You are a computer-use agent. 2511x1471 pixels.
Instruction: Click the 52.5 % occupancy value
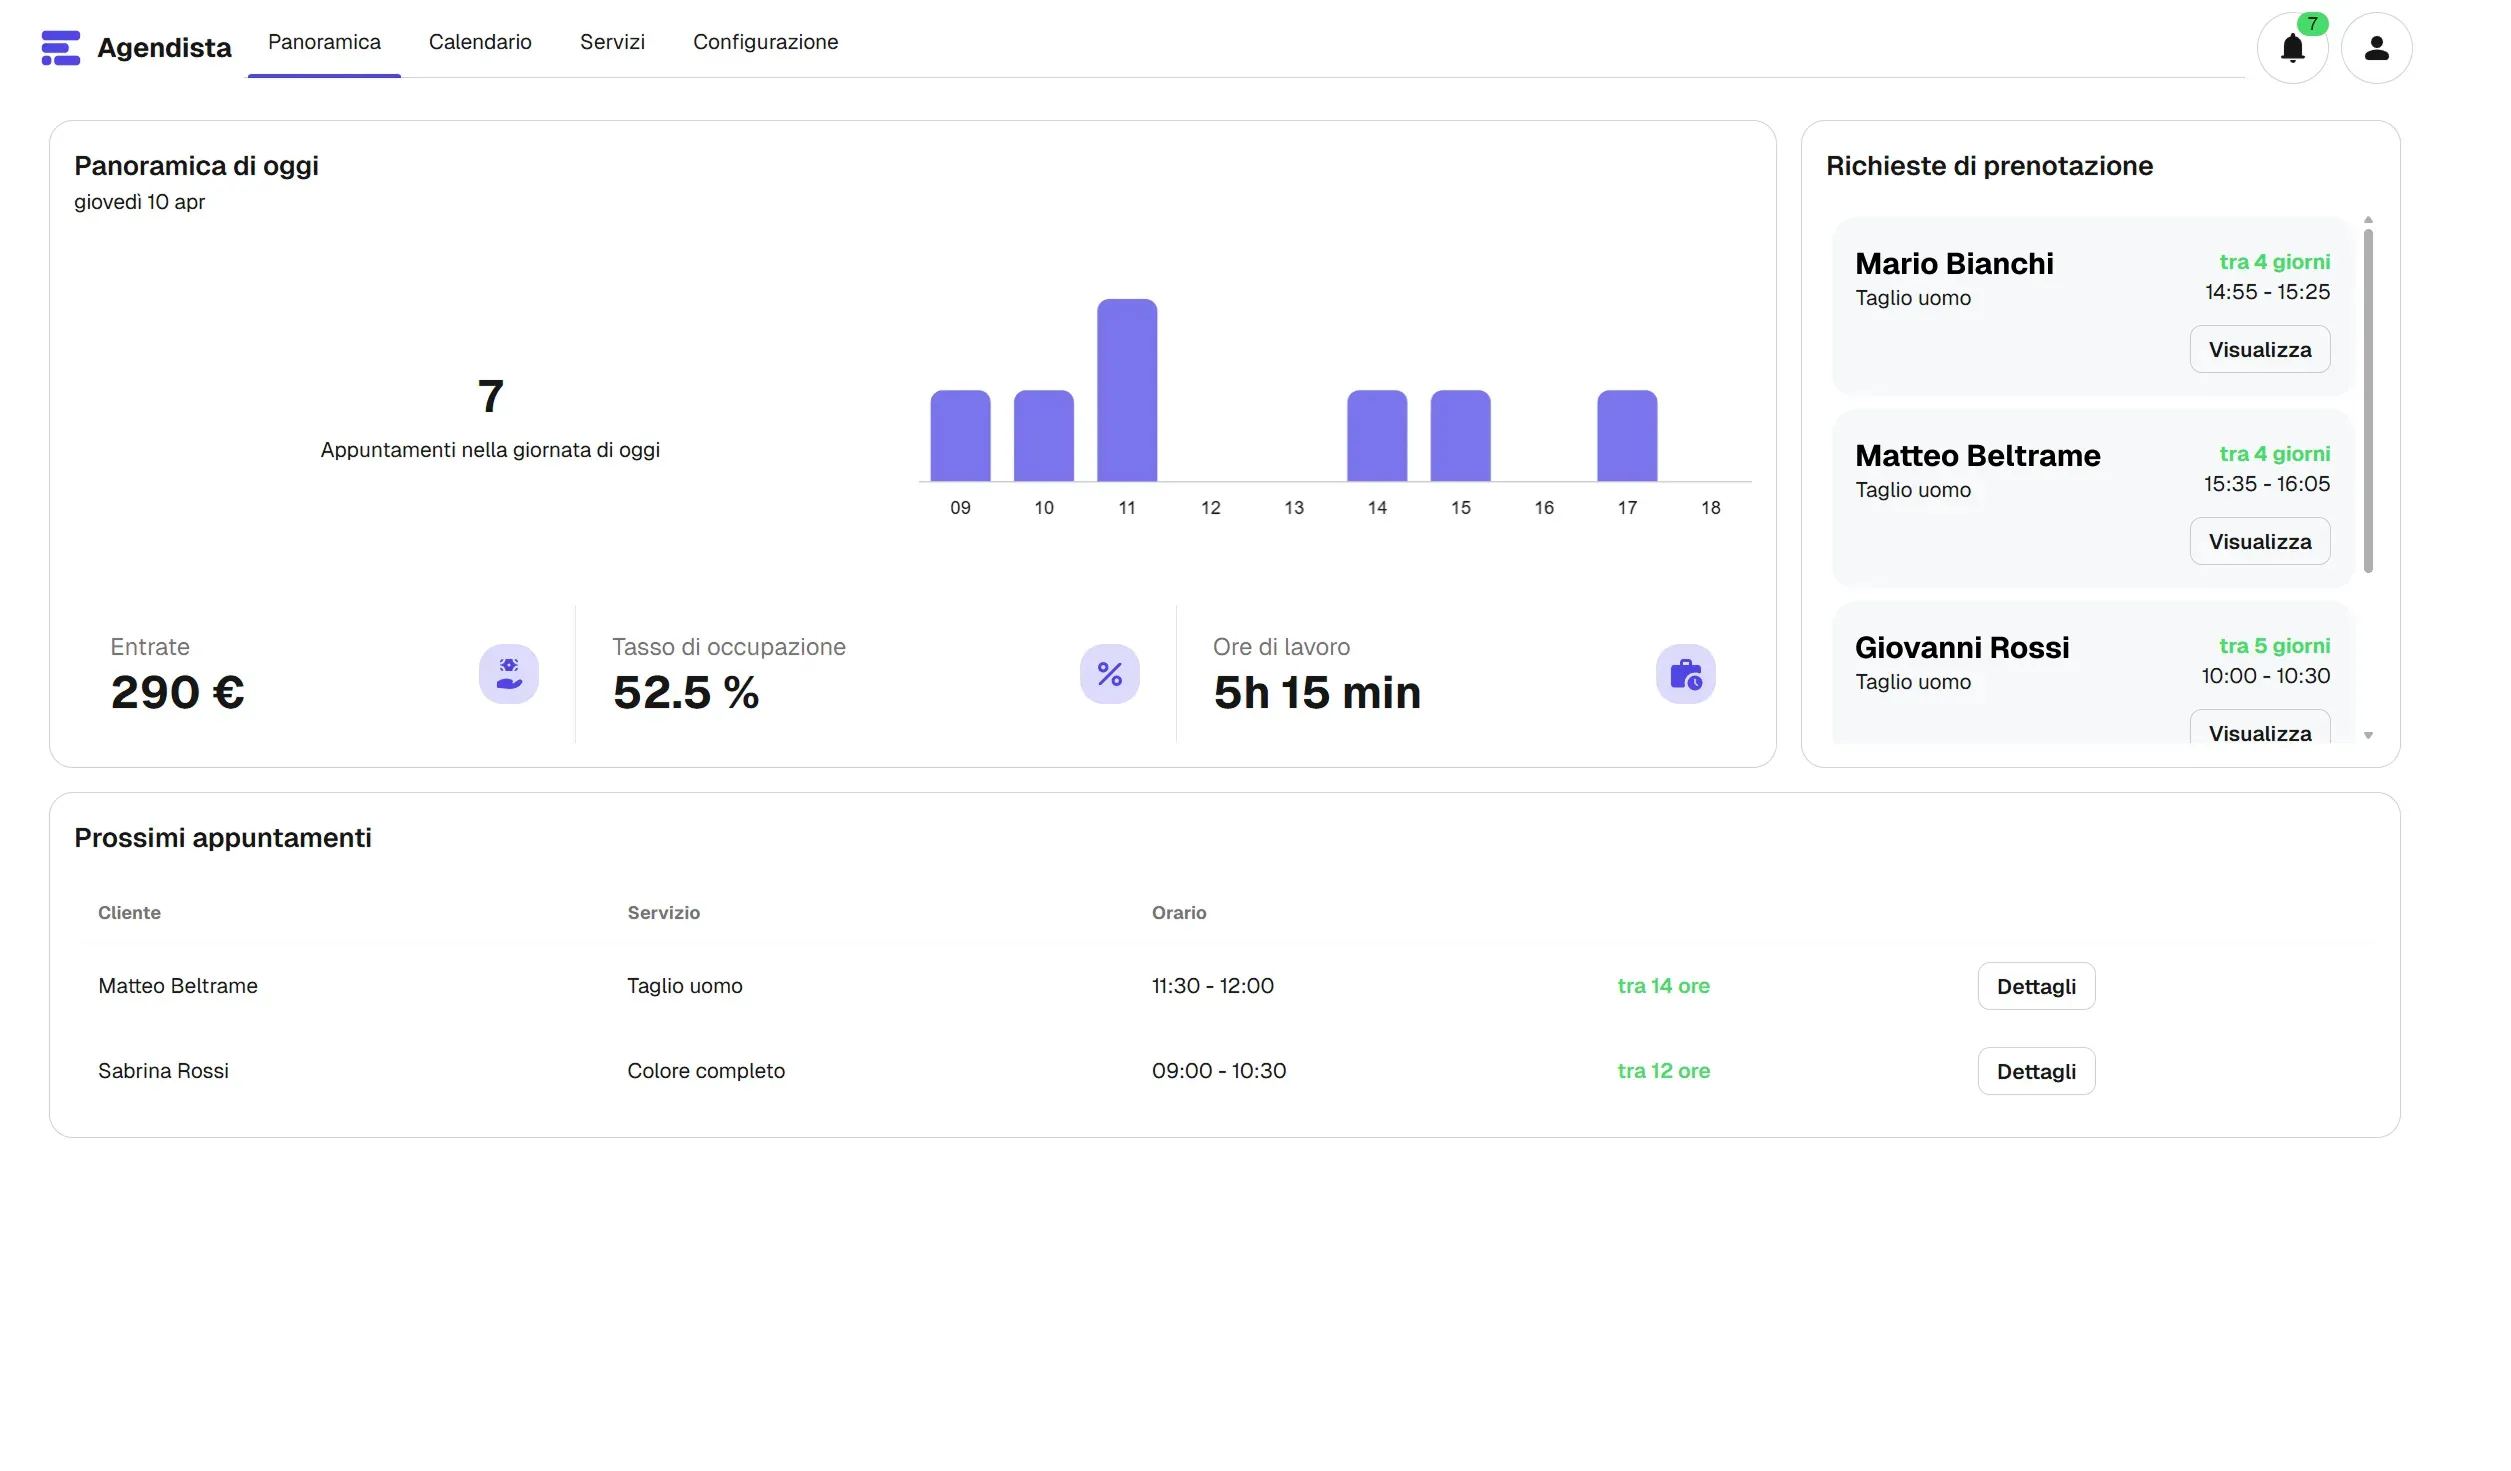[x=686, y=693]
